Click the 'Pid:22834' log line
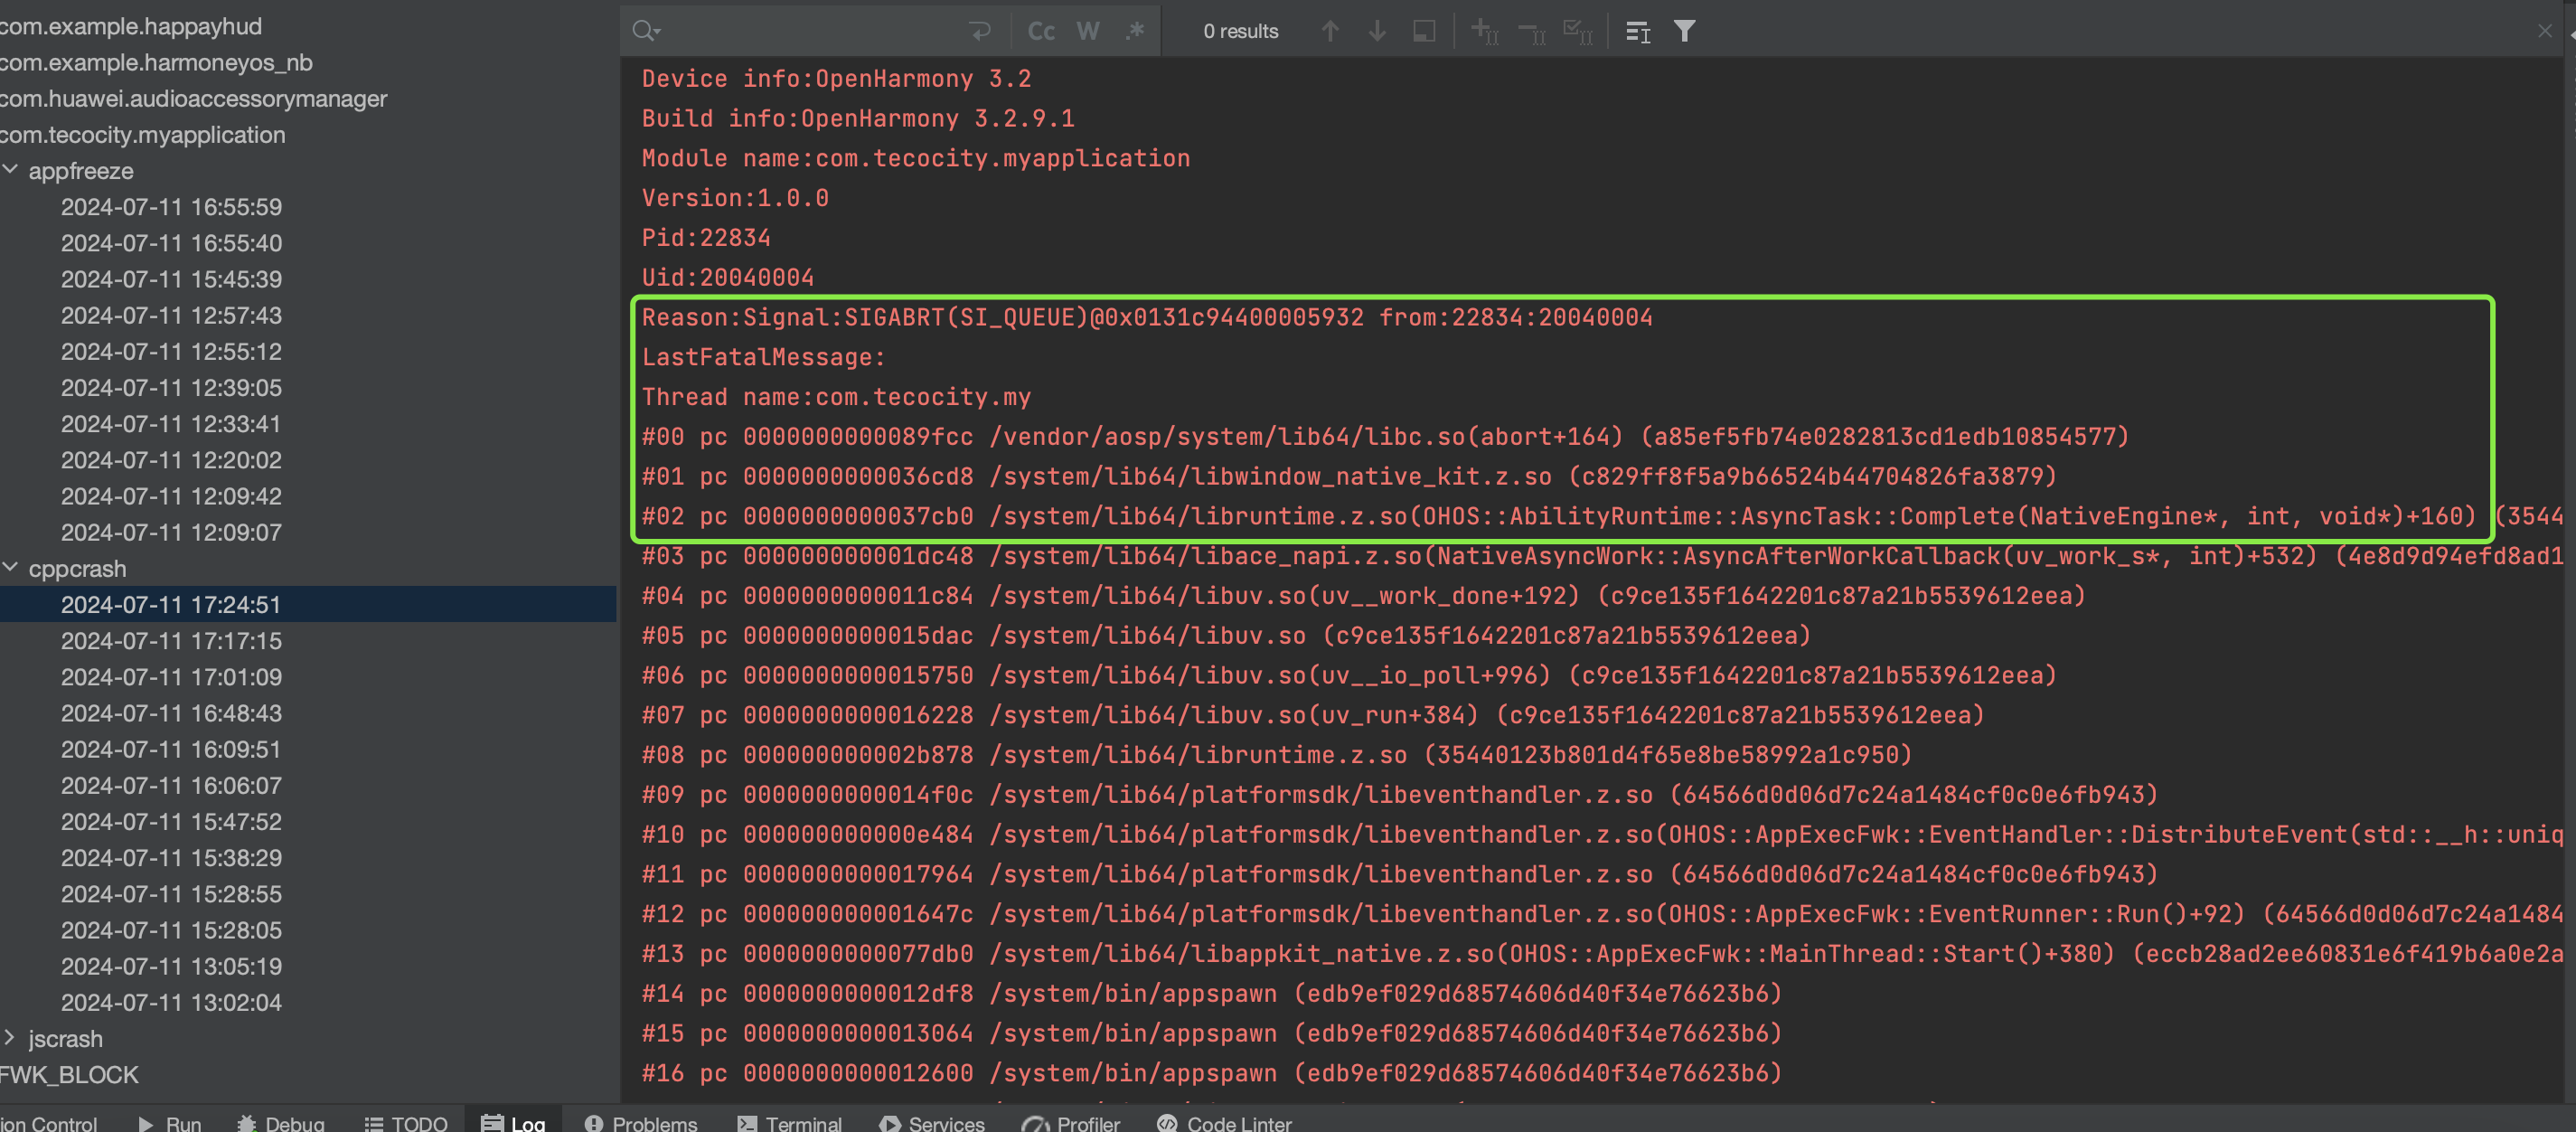Image resolution: width=2576 pixels, height=1132 pixels. [x=706, y=238]
